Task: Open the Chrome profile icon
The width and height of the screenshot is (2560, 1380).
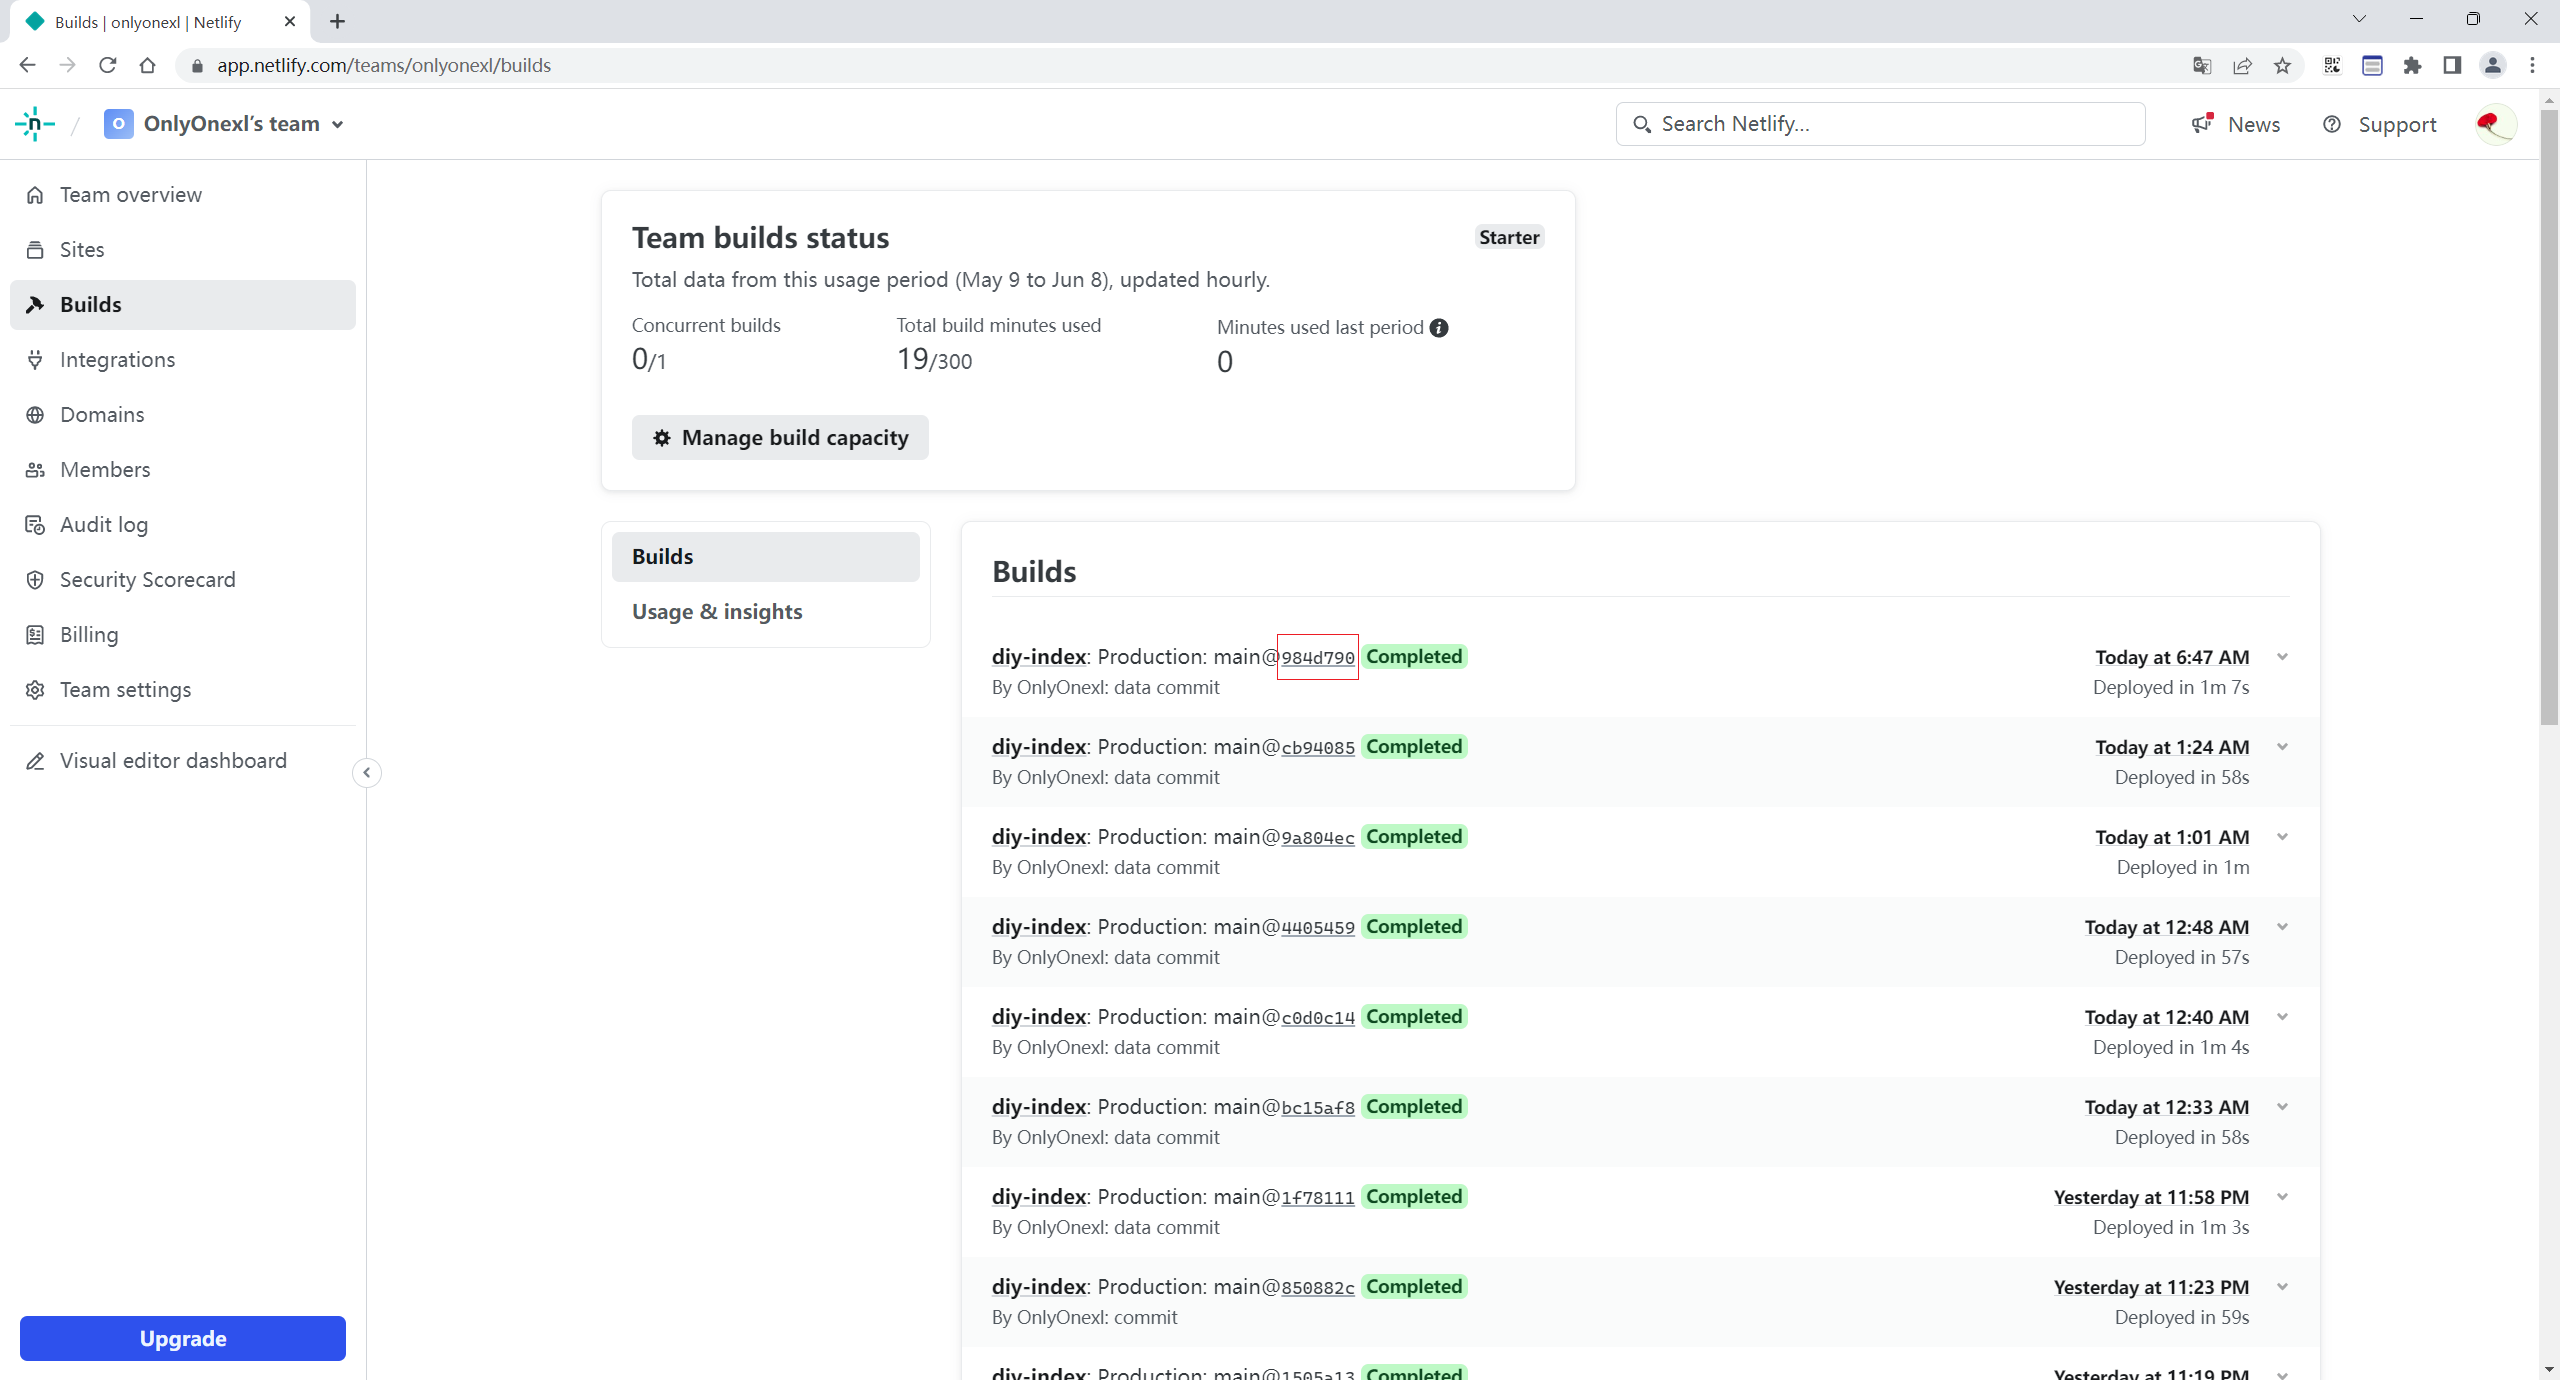Action: pyautogui.click(x=2492, y=65)
